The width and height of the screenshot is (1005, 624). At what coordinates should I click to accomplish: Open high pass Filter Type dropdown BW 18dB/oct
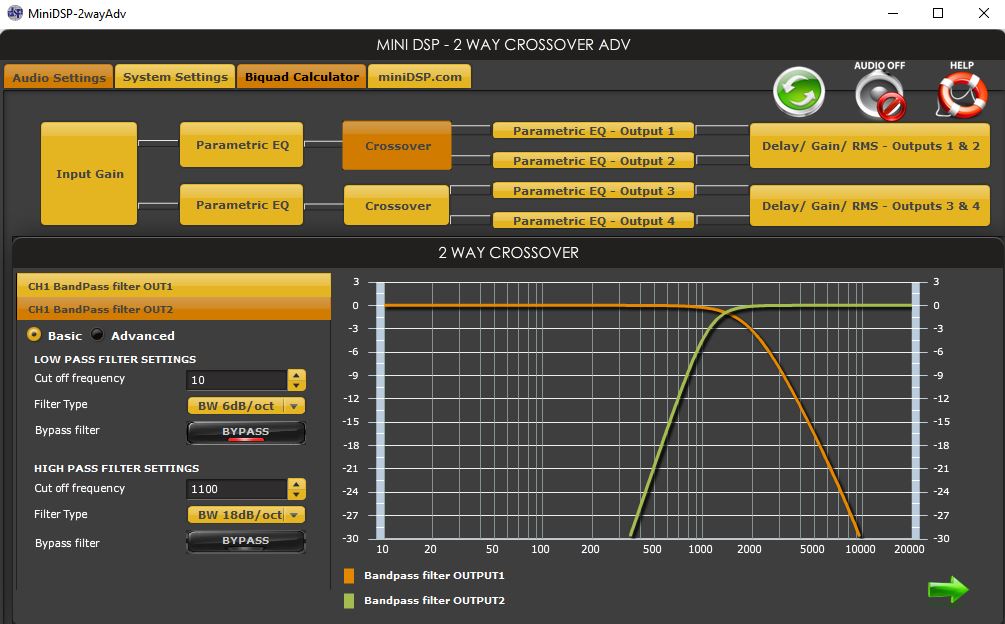tap(246, 514)
